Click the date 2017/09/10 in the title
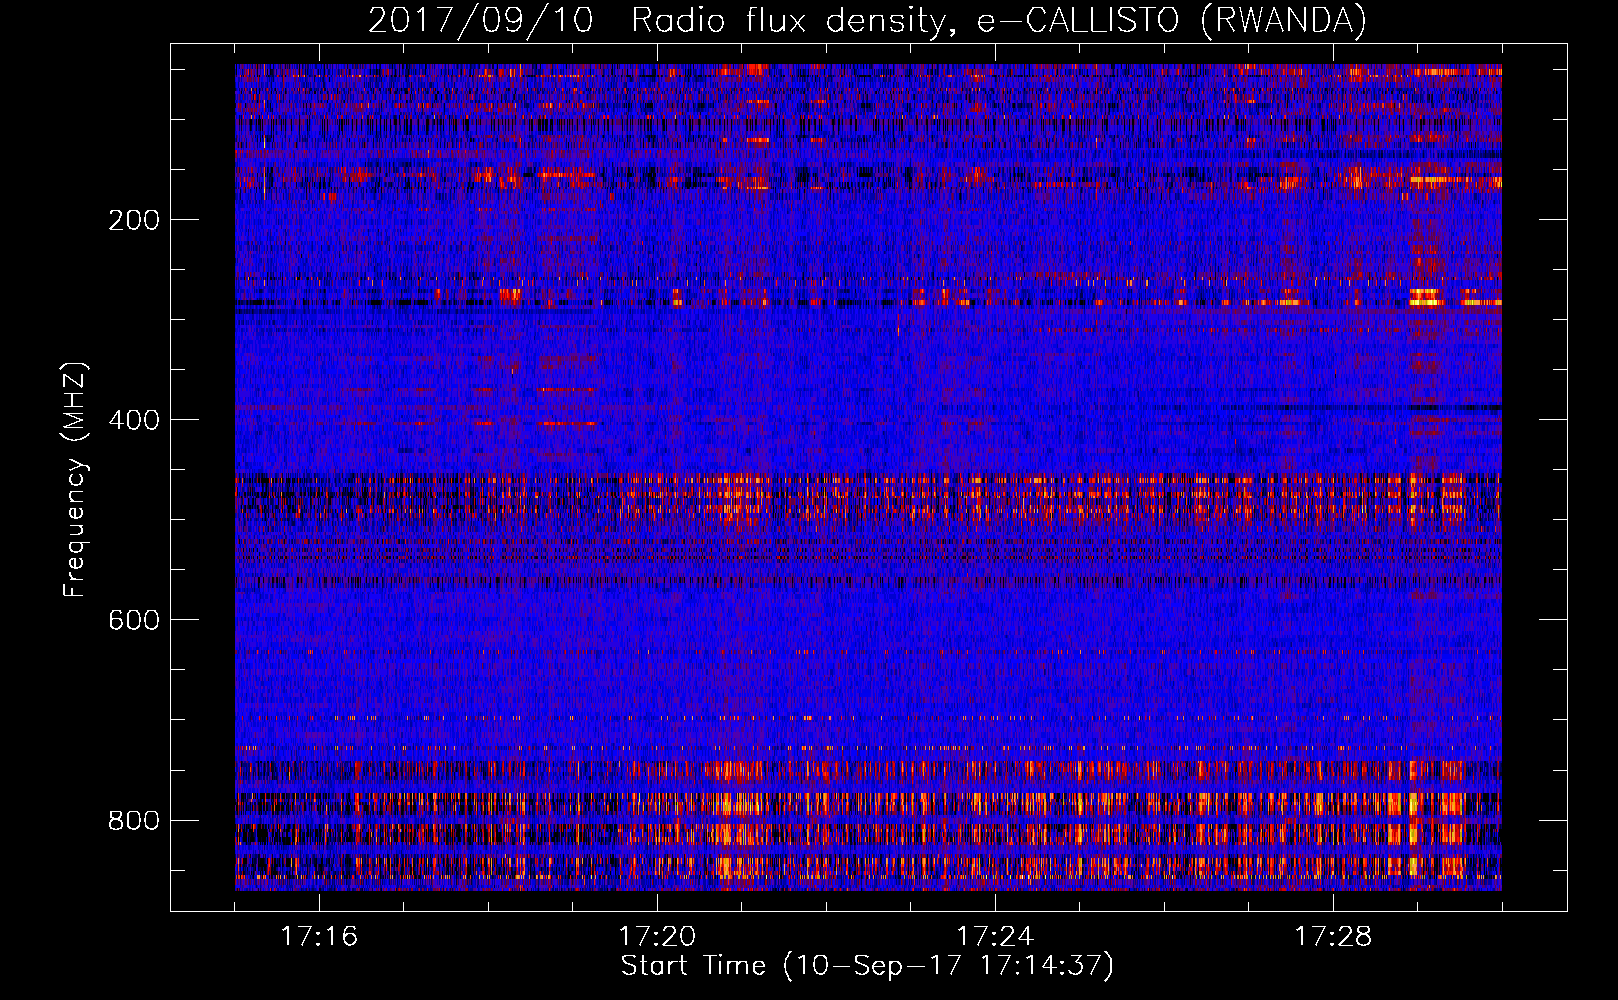This screenshot has height=1000, width=1618. pos(481,20)
